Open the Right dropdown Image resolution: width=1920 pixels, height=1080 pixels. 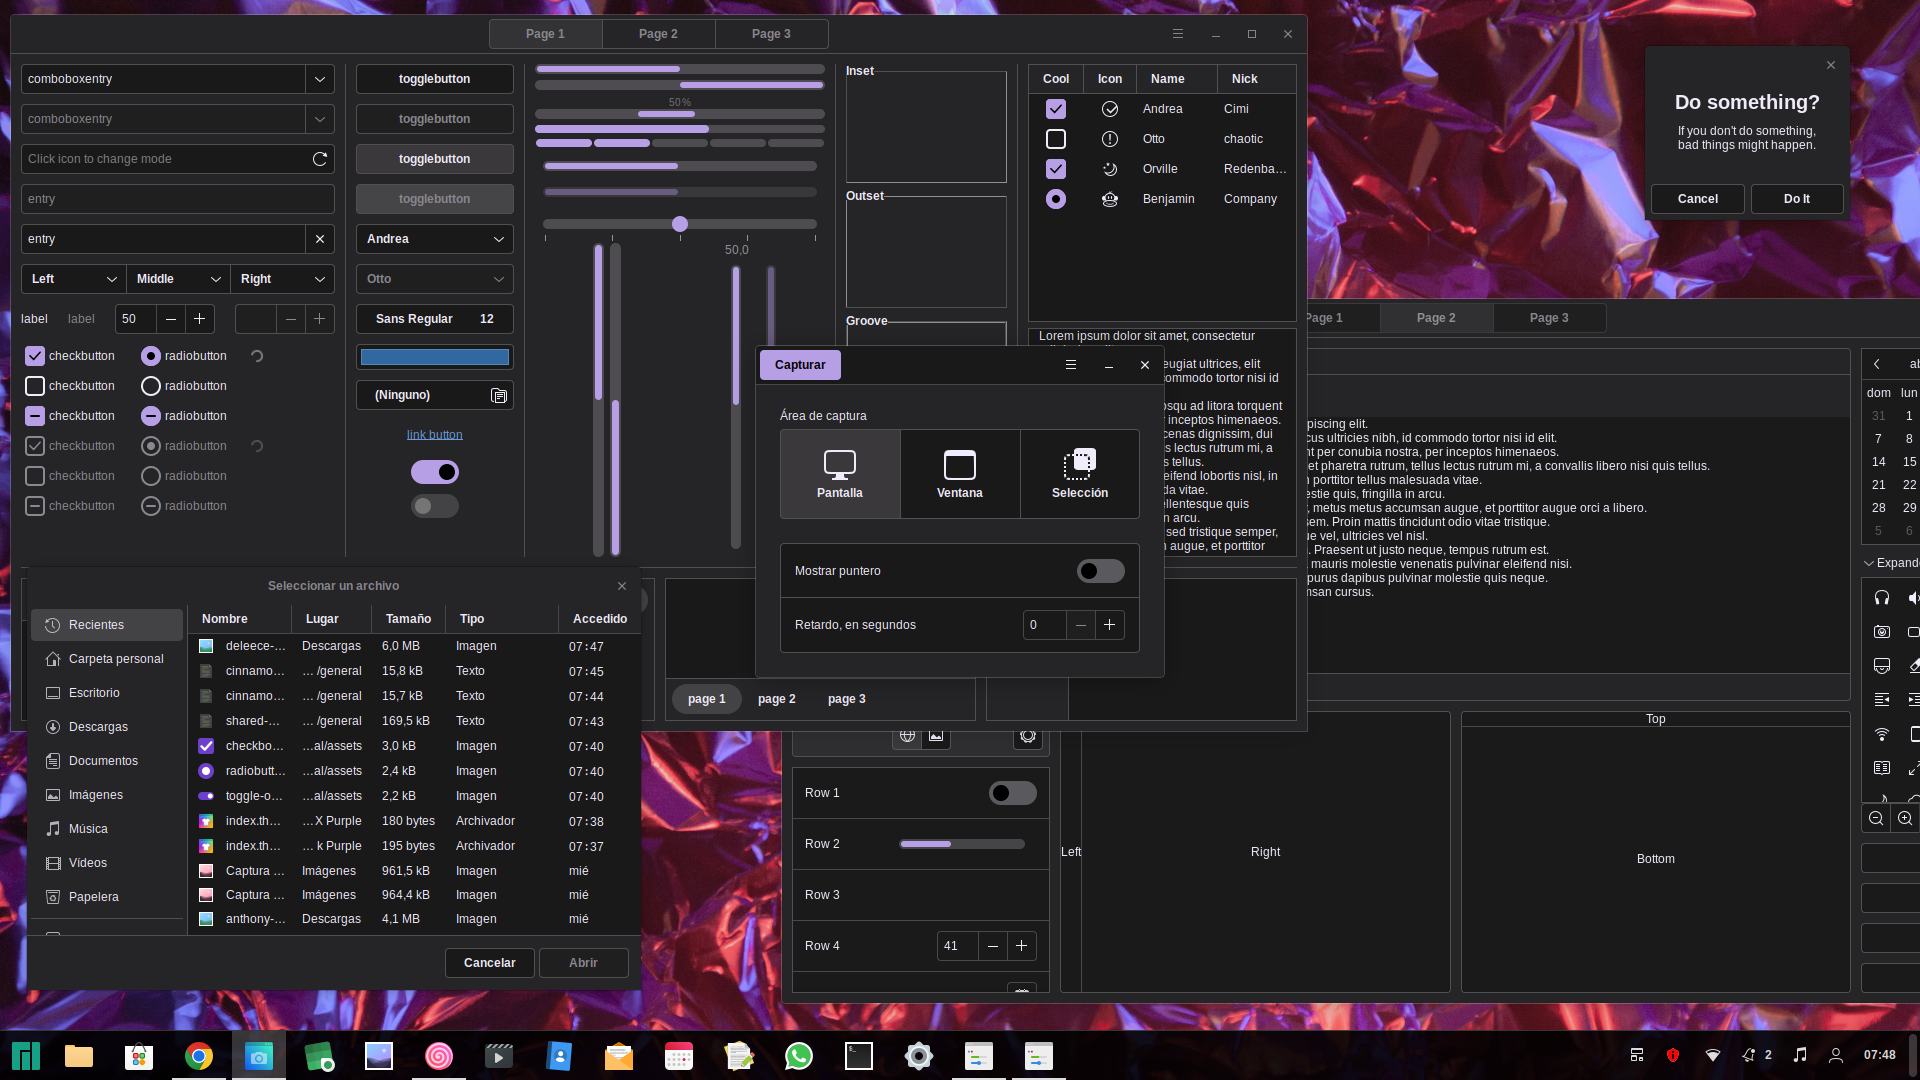(x=282, y=279)
